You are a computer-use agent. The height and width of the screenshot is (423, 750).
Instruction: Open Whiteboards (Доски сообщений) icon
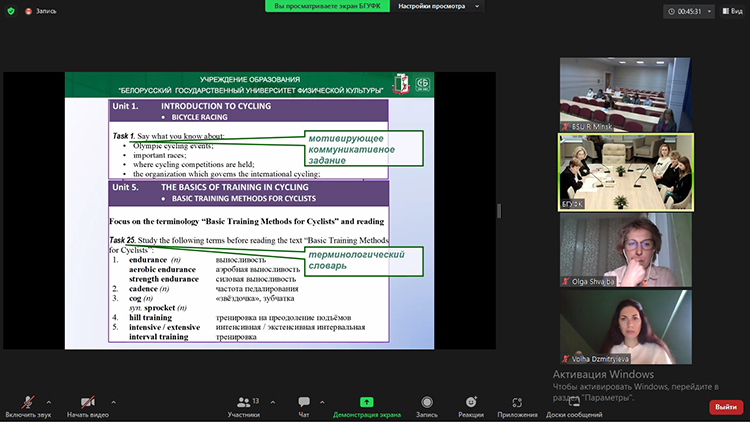574,401
